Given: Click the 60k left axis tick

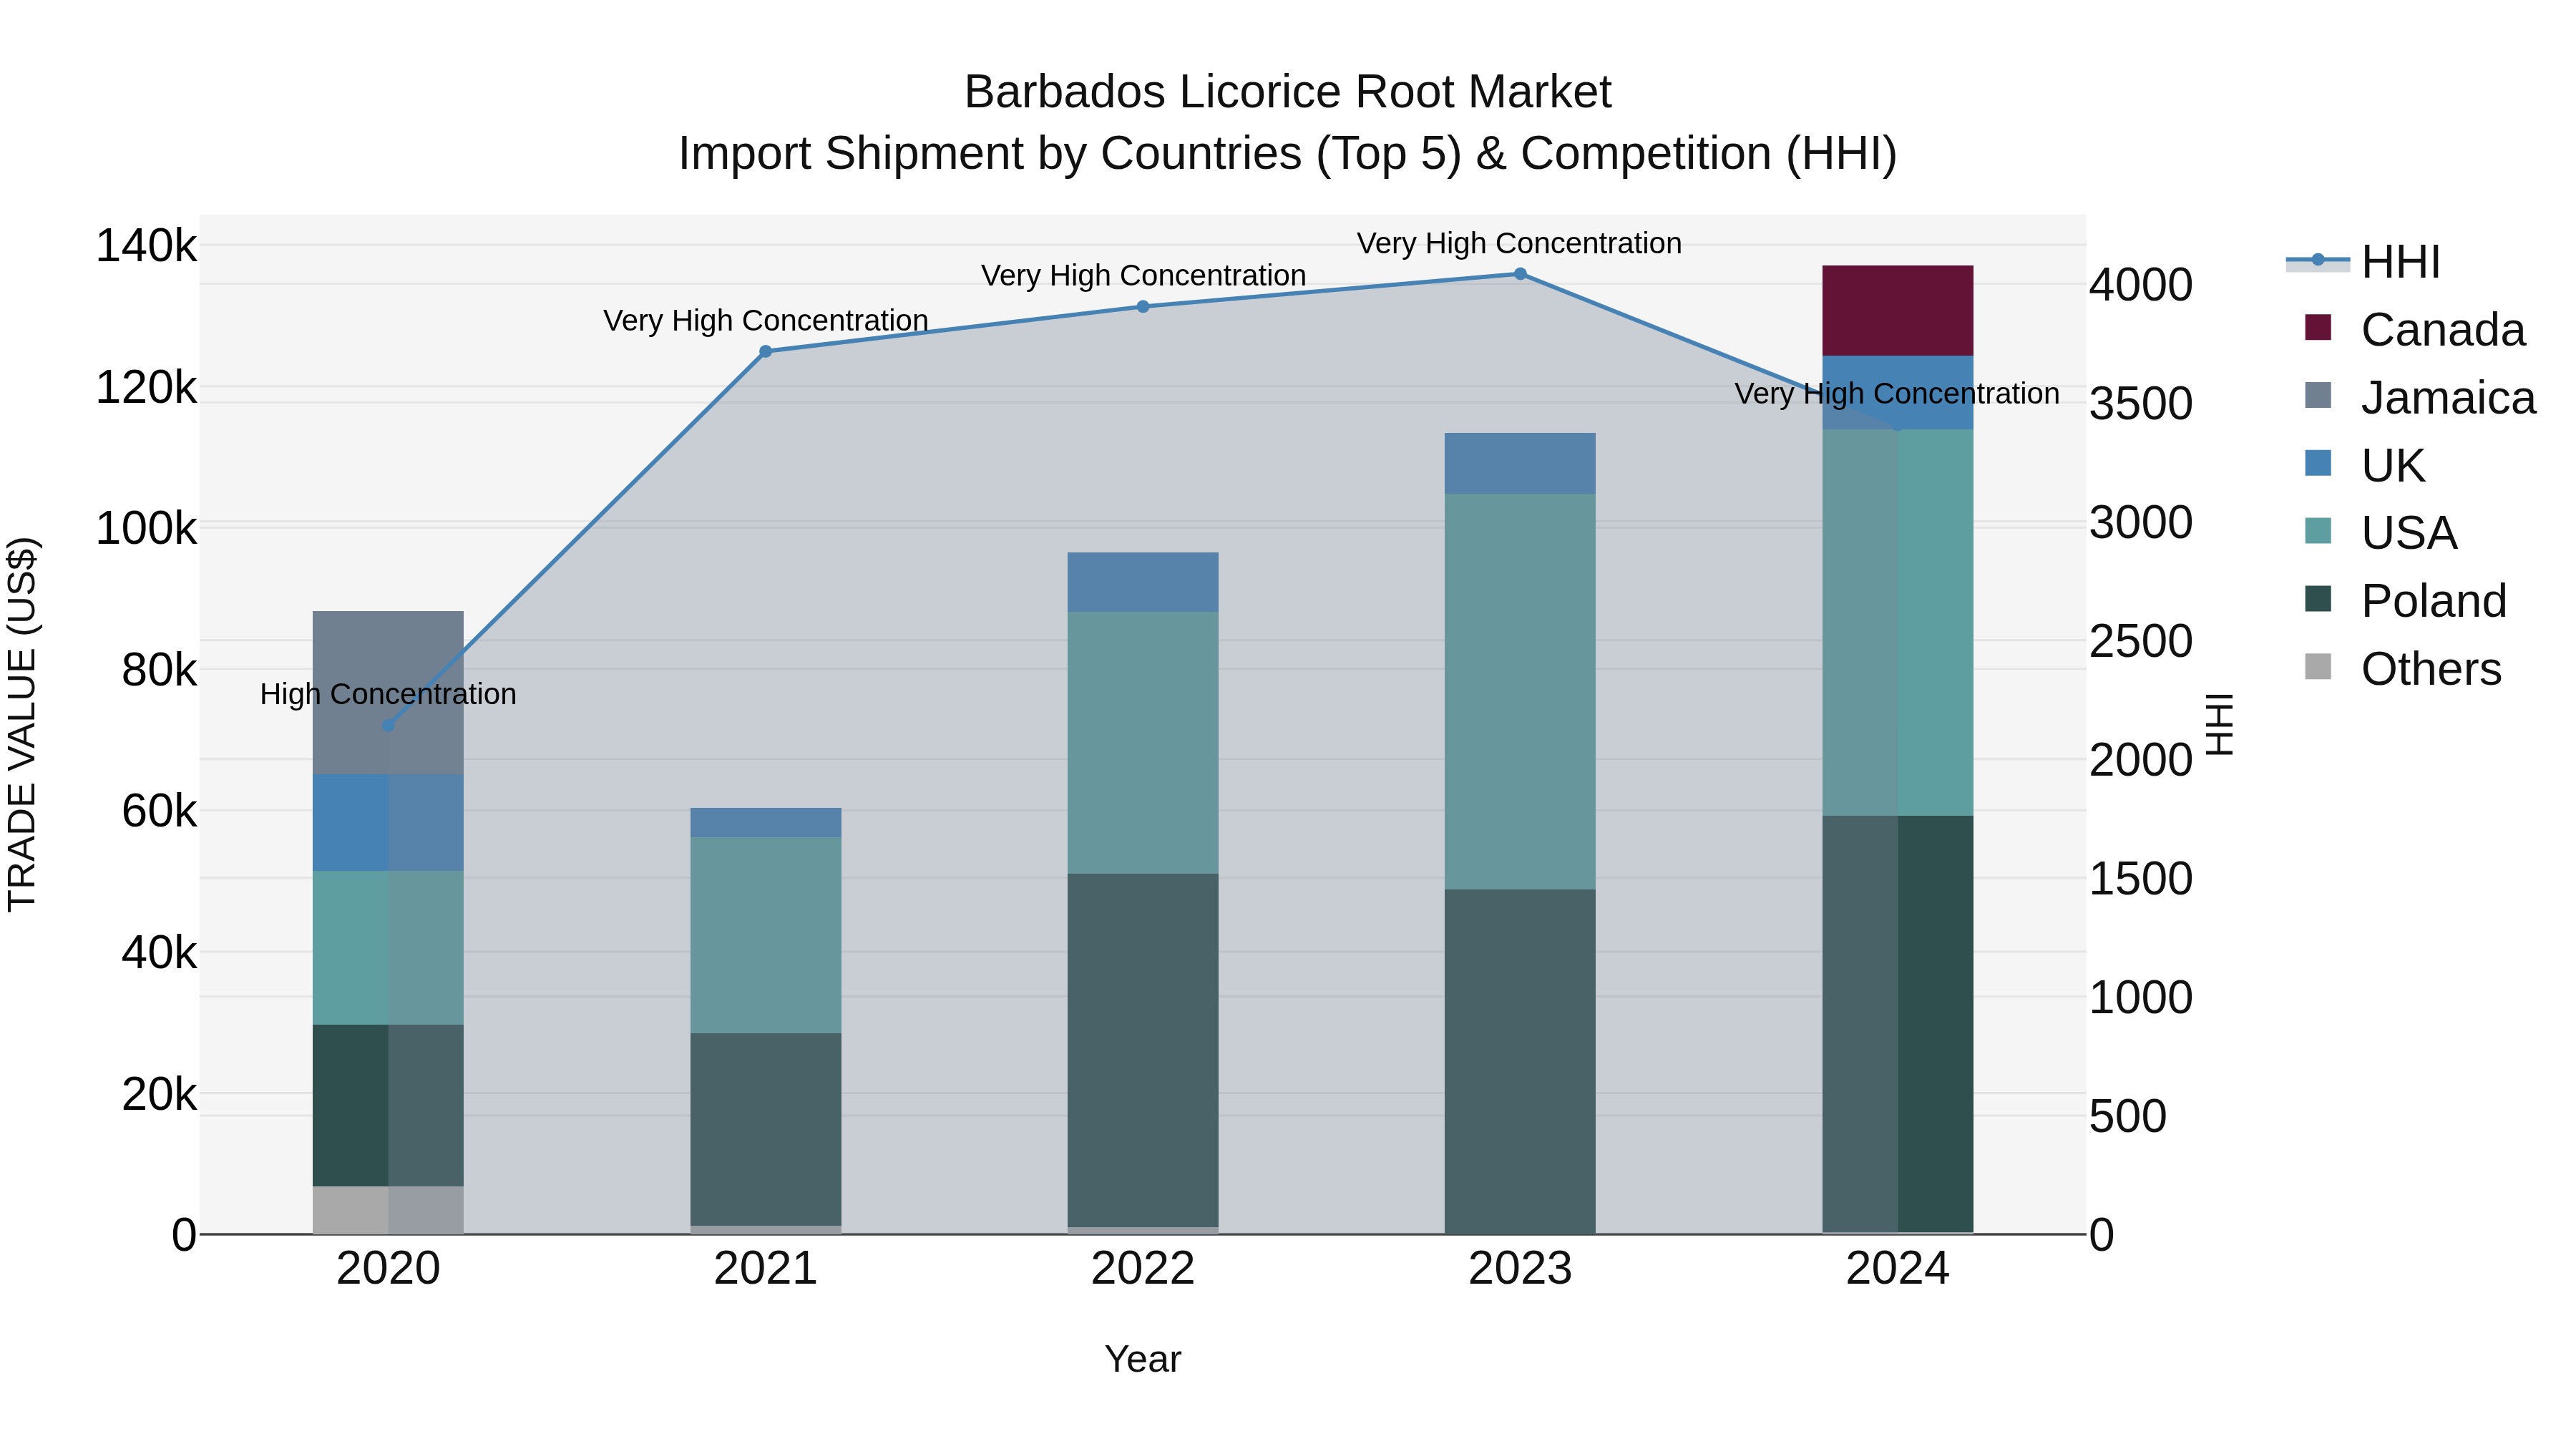Looking at the screenshot, I should (x=159, y=811).
